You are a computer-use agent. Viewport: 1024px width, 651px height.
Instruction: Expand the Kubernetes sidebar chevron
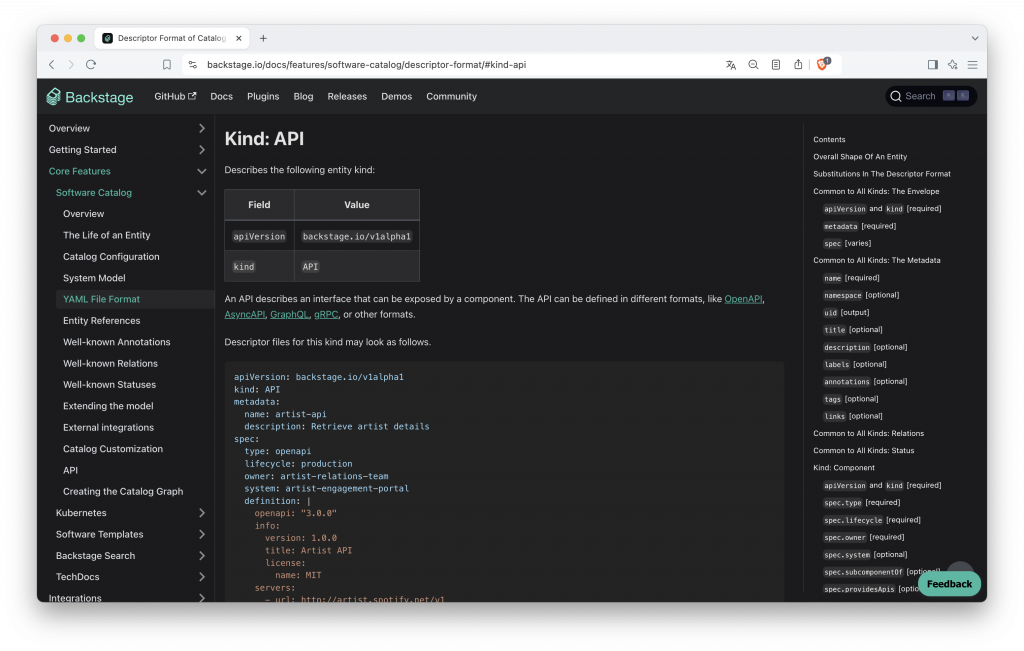click(202, 513)
